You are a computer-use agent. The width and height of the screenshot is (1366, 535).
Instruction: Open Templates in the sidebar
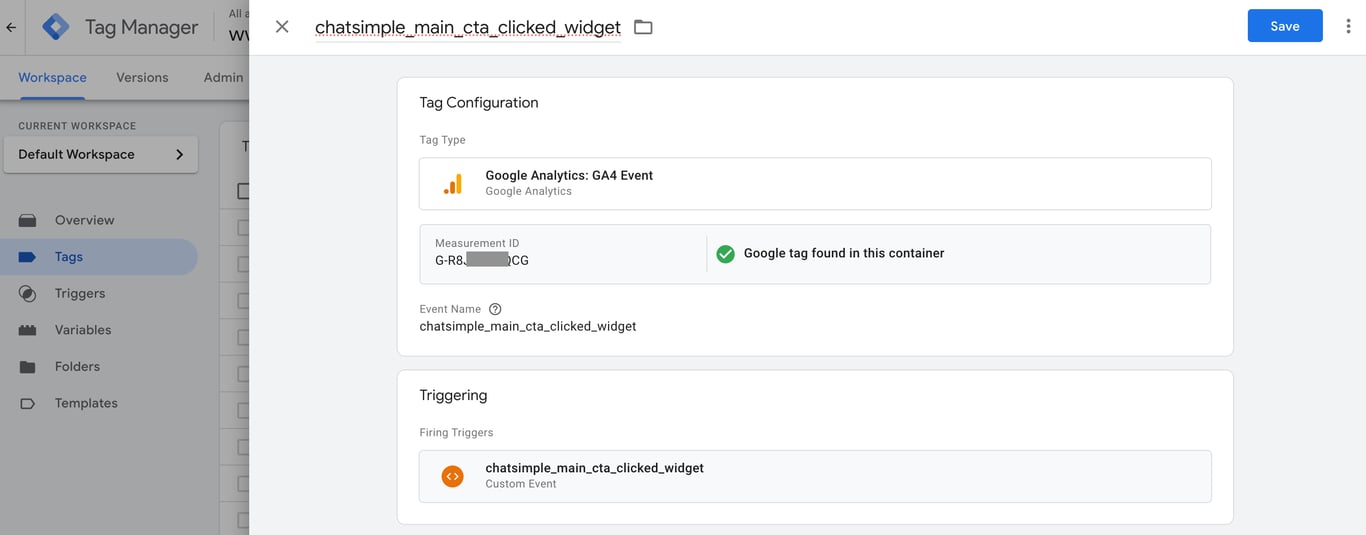[86, 403]
